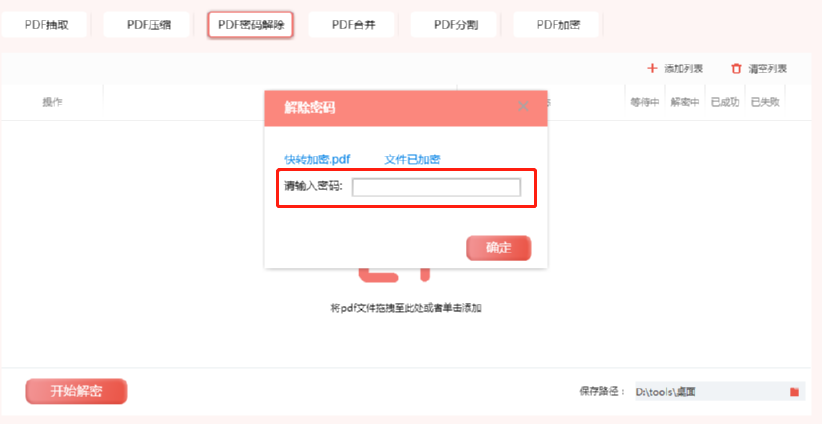822x424 pixels.
Task: Click the 已成功 column header
Action: (724, 102)
